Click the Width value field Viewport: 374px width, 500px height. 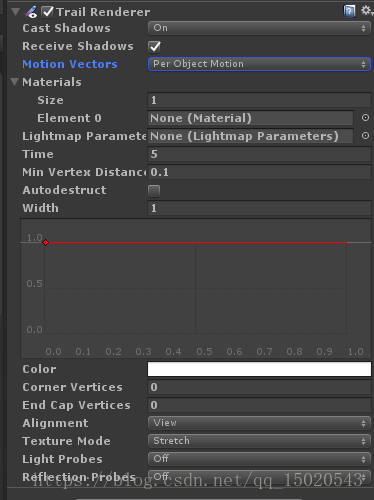click(259, 208)
